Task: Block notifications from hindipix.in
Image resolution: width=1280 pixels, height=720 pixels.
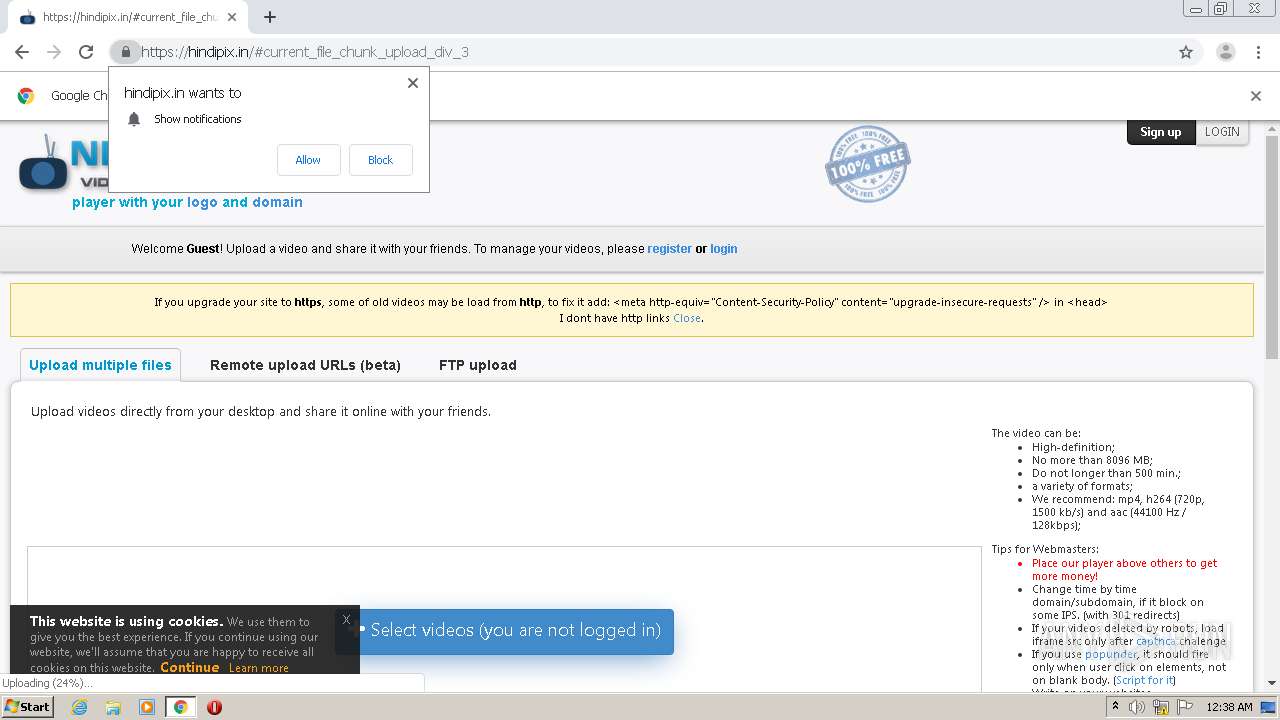Action: coord(380,160)
